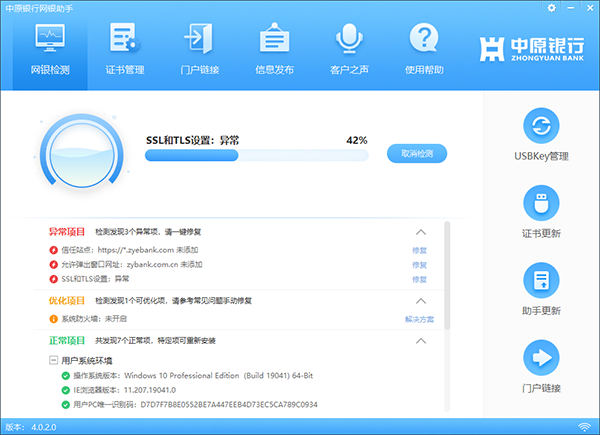The image size is (600, 435).
Task: Click the 42% progress value text
Action: tap(357, 140)
